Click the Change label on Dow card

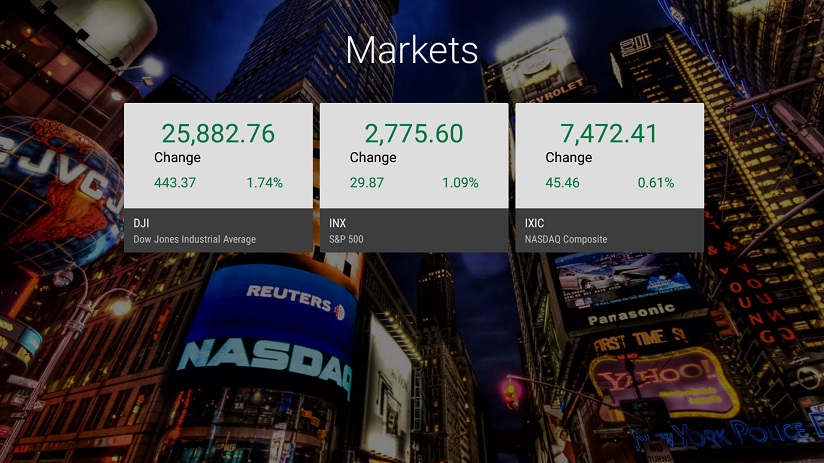pyautogui.click(x=177, y=157)
